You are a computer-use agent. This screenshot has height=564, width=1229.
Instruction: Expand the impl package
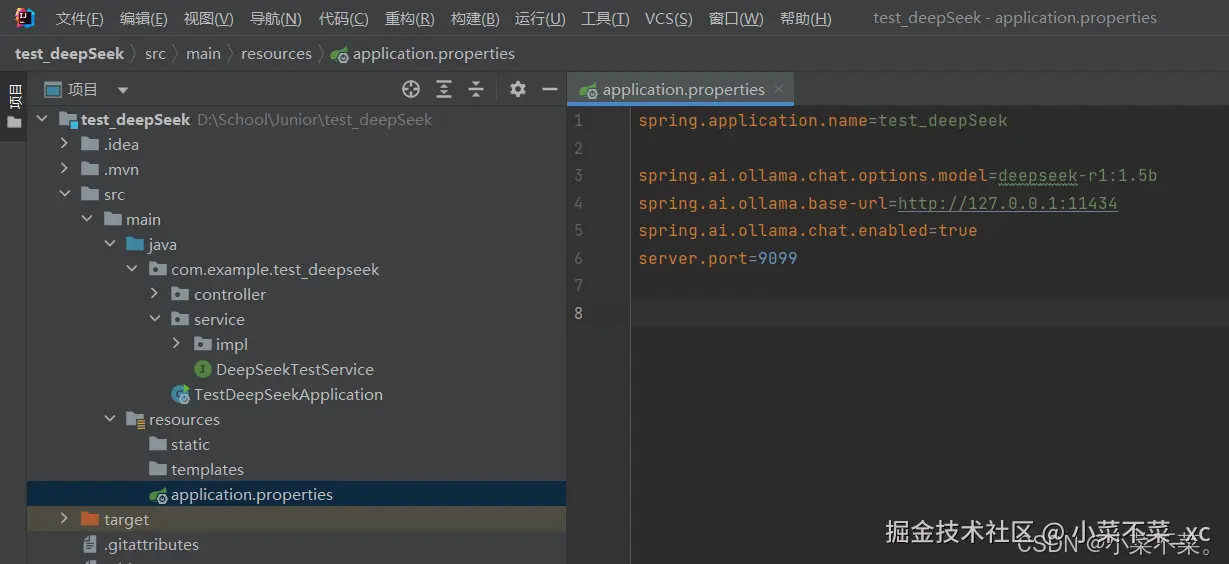pos(177,345)
